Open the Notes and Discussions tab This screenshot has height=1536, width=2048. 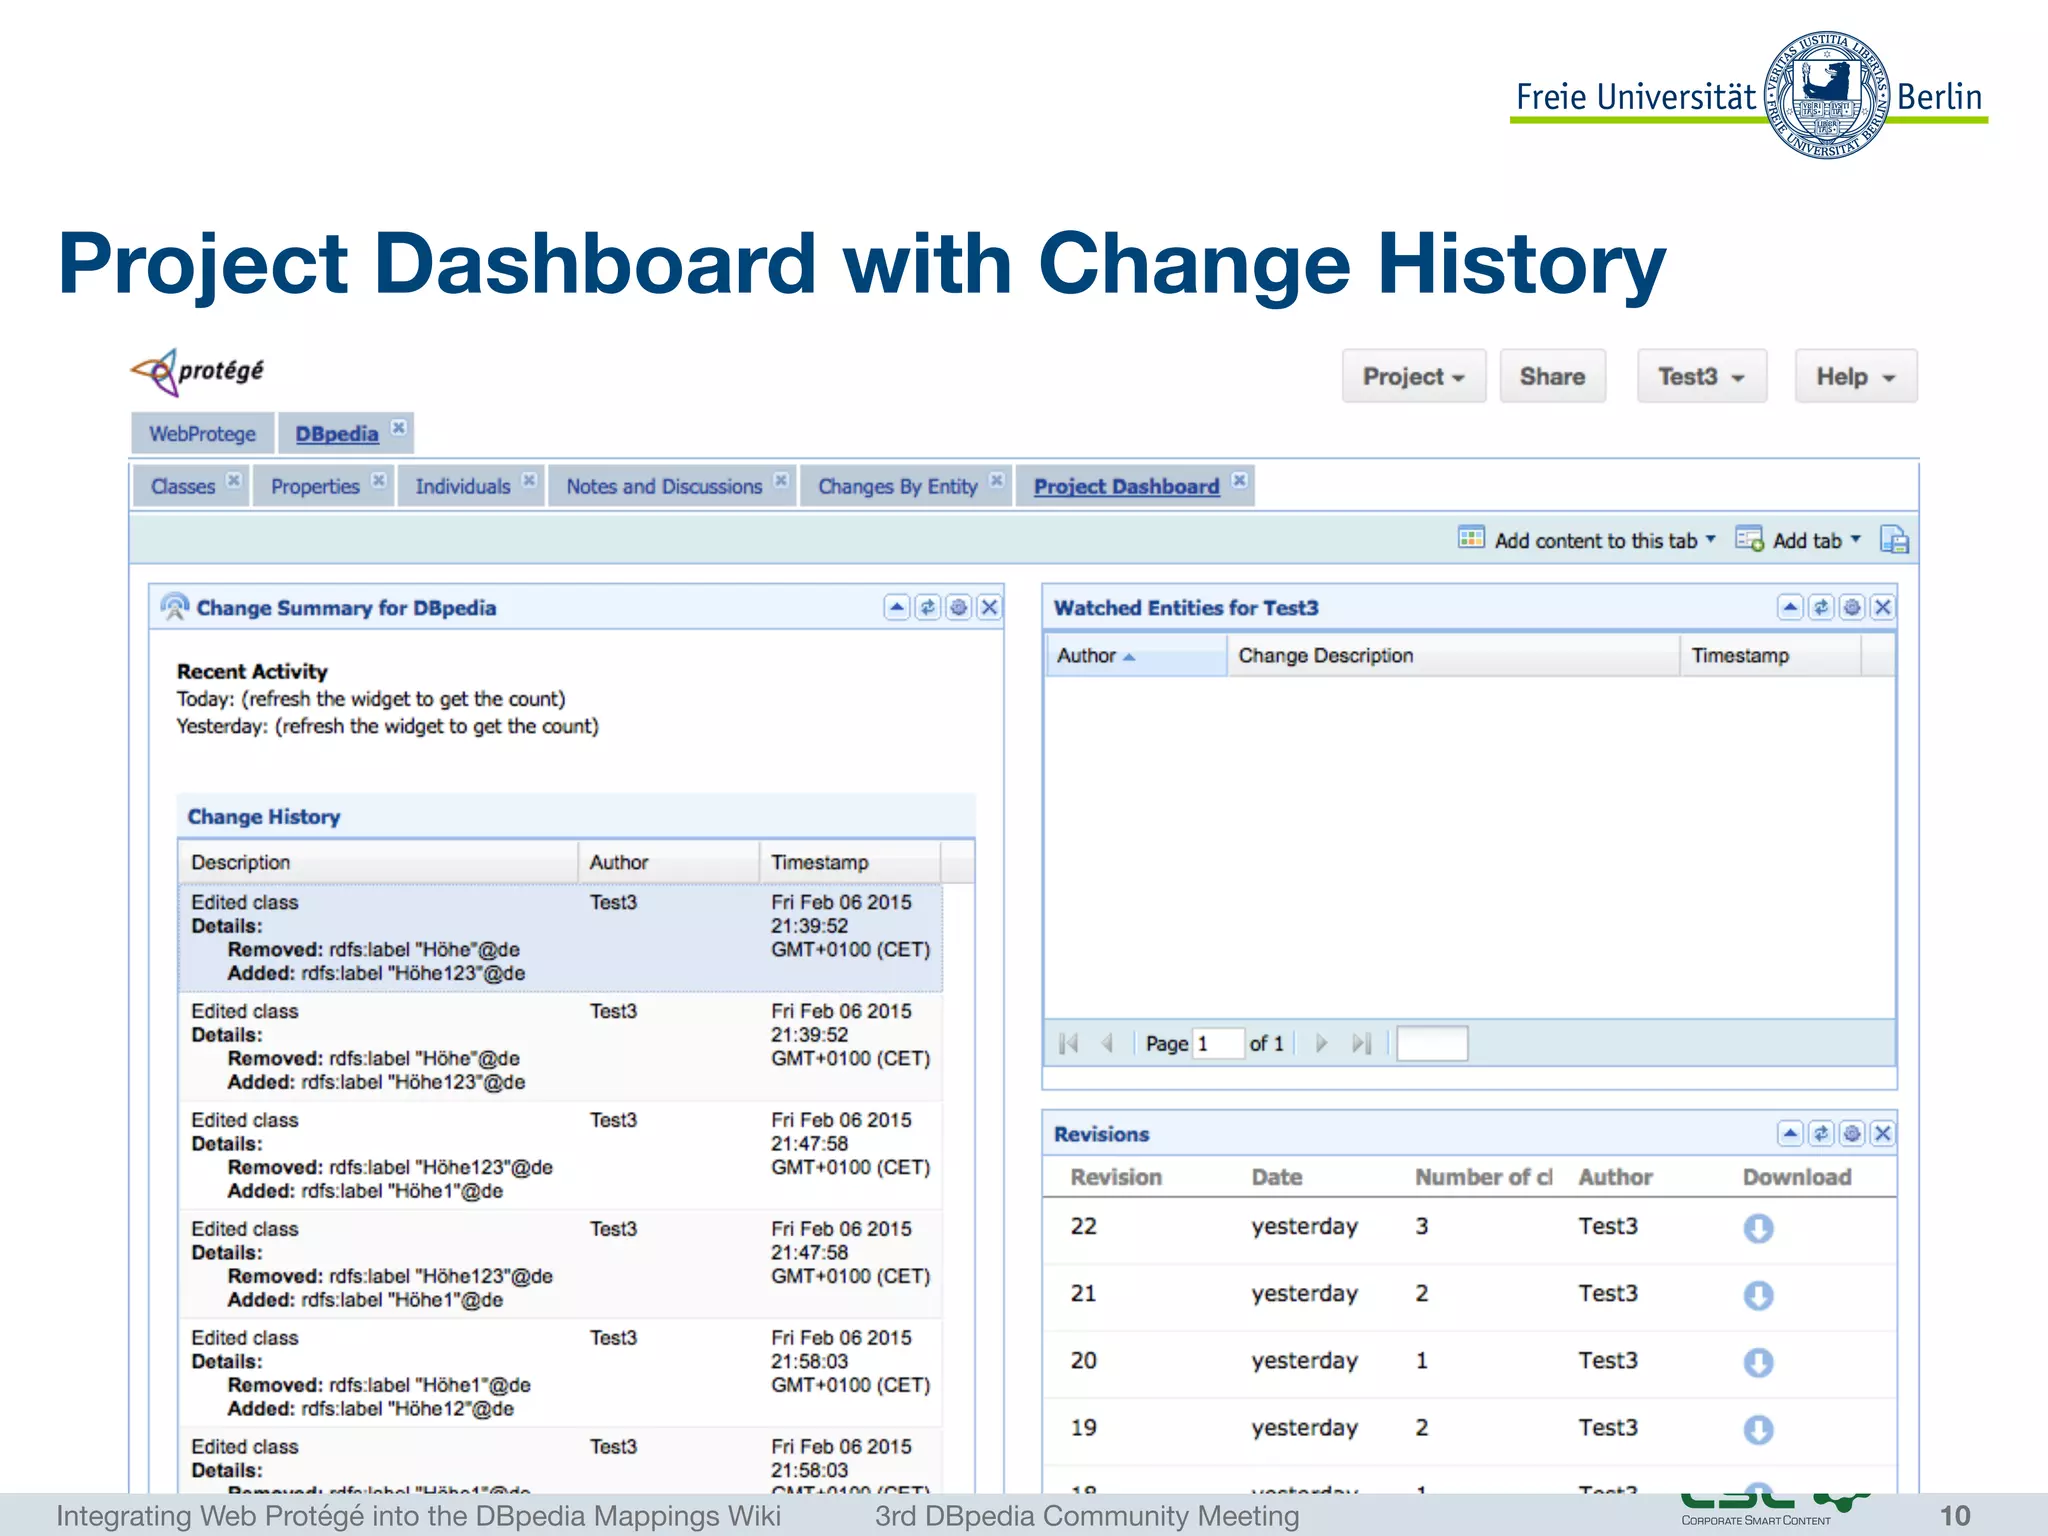pyautogui.click(x=664, y=487)
